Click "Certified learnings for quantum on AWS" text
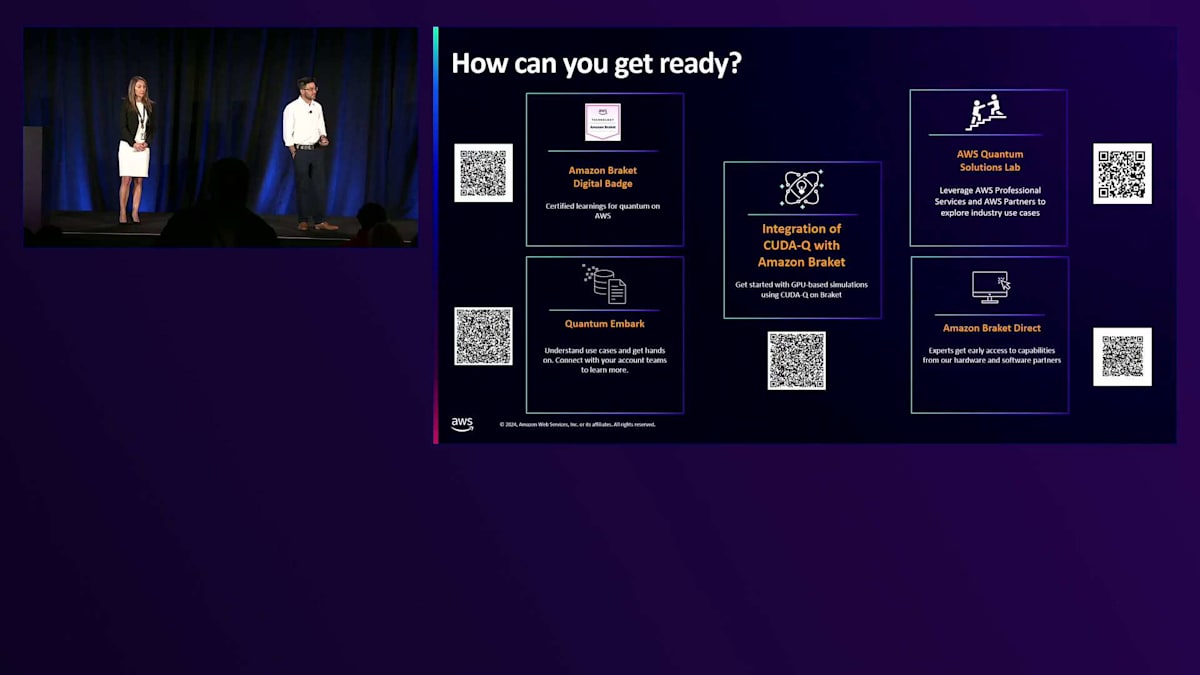 tap(604, 211)
